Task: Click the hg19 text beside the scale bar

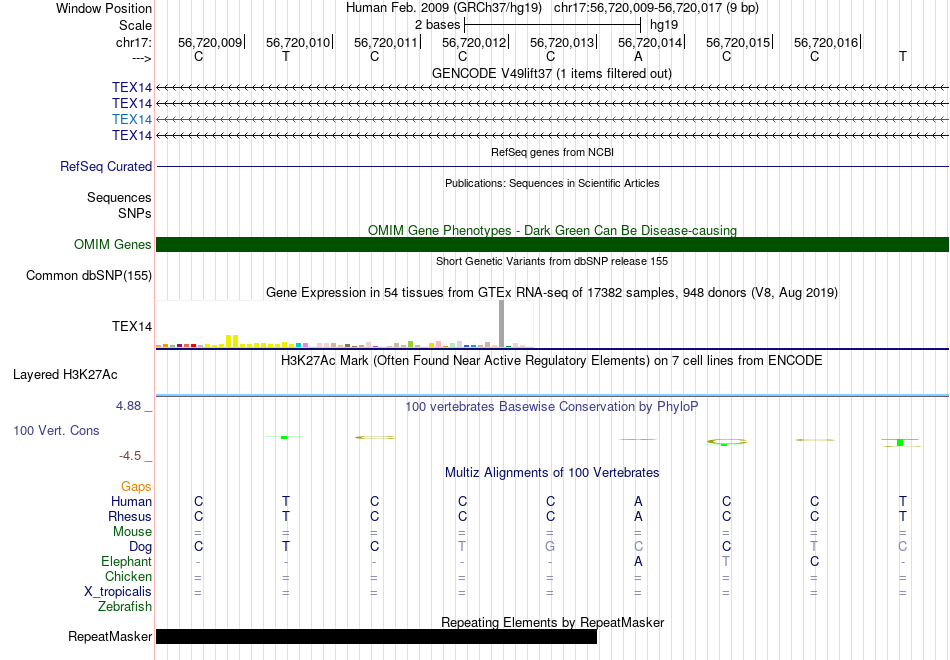Action: click(x=663, y=25)
